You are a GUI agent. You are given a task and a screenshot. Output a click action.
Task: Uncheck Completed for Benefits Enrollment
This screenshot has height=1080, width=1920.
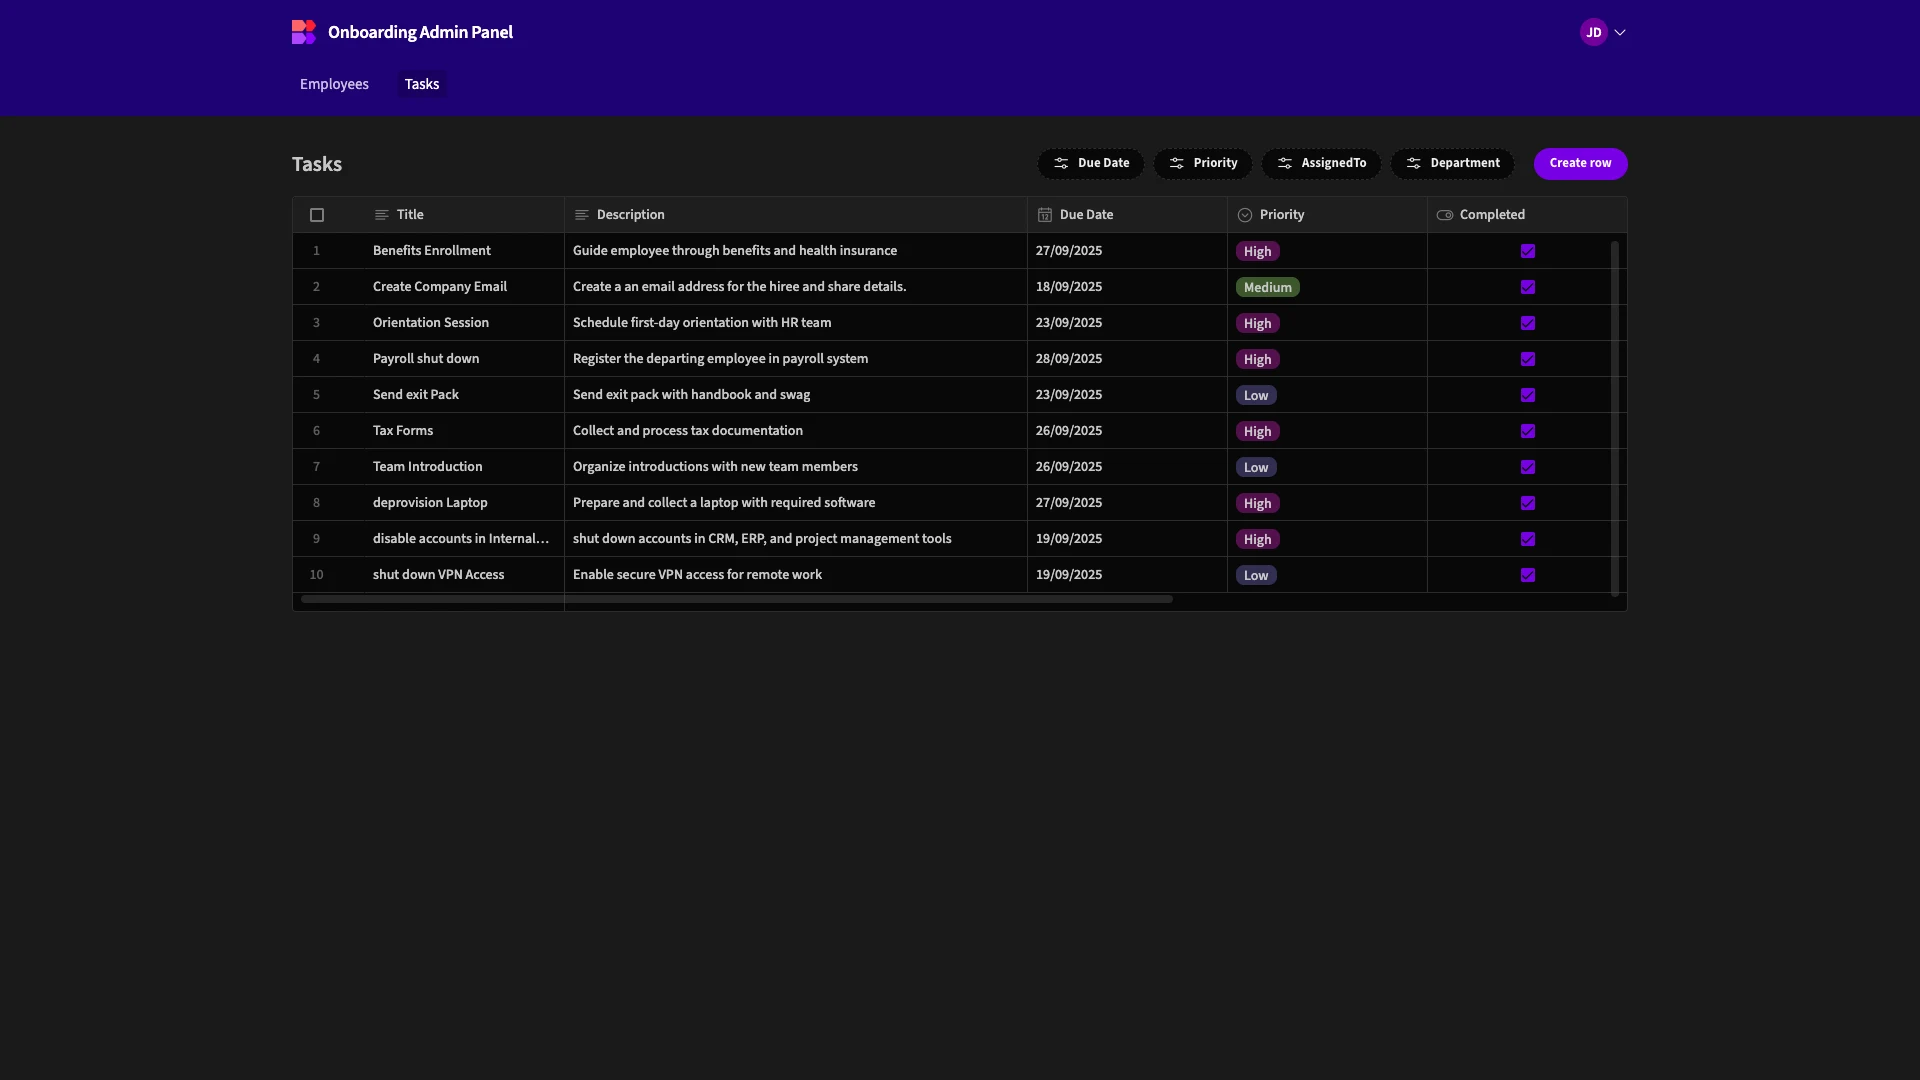click(1528, 251)
